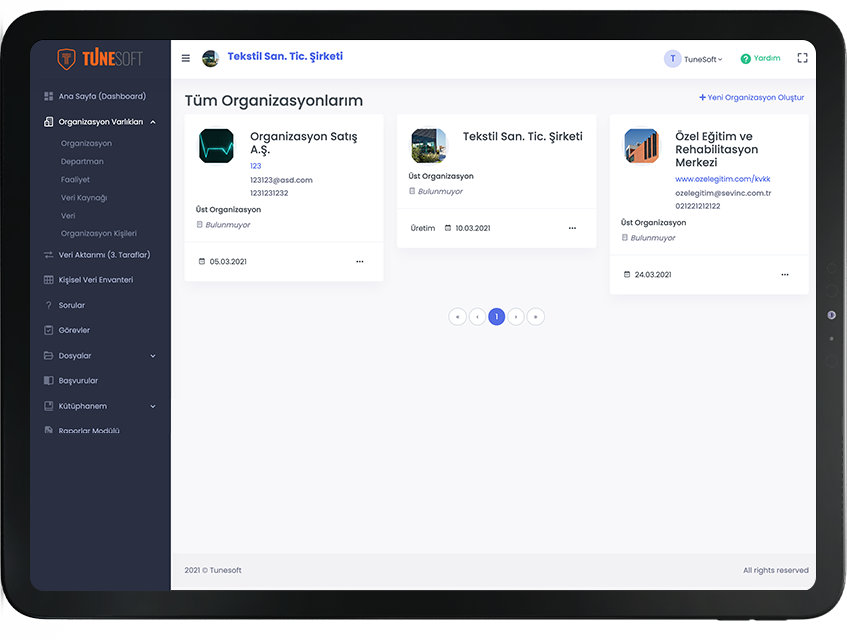The height and width of the screenshot is (640, 847).
Task: Enter fullscreen mode with the expand icon
Action: (x=802, y=58)
